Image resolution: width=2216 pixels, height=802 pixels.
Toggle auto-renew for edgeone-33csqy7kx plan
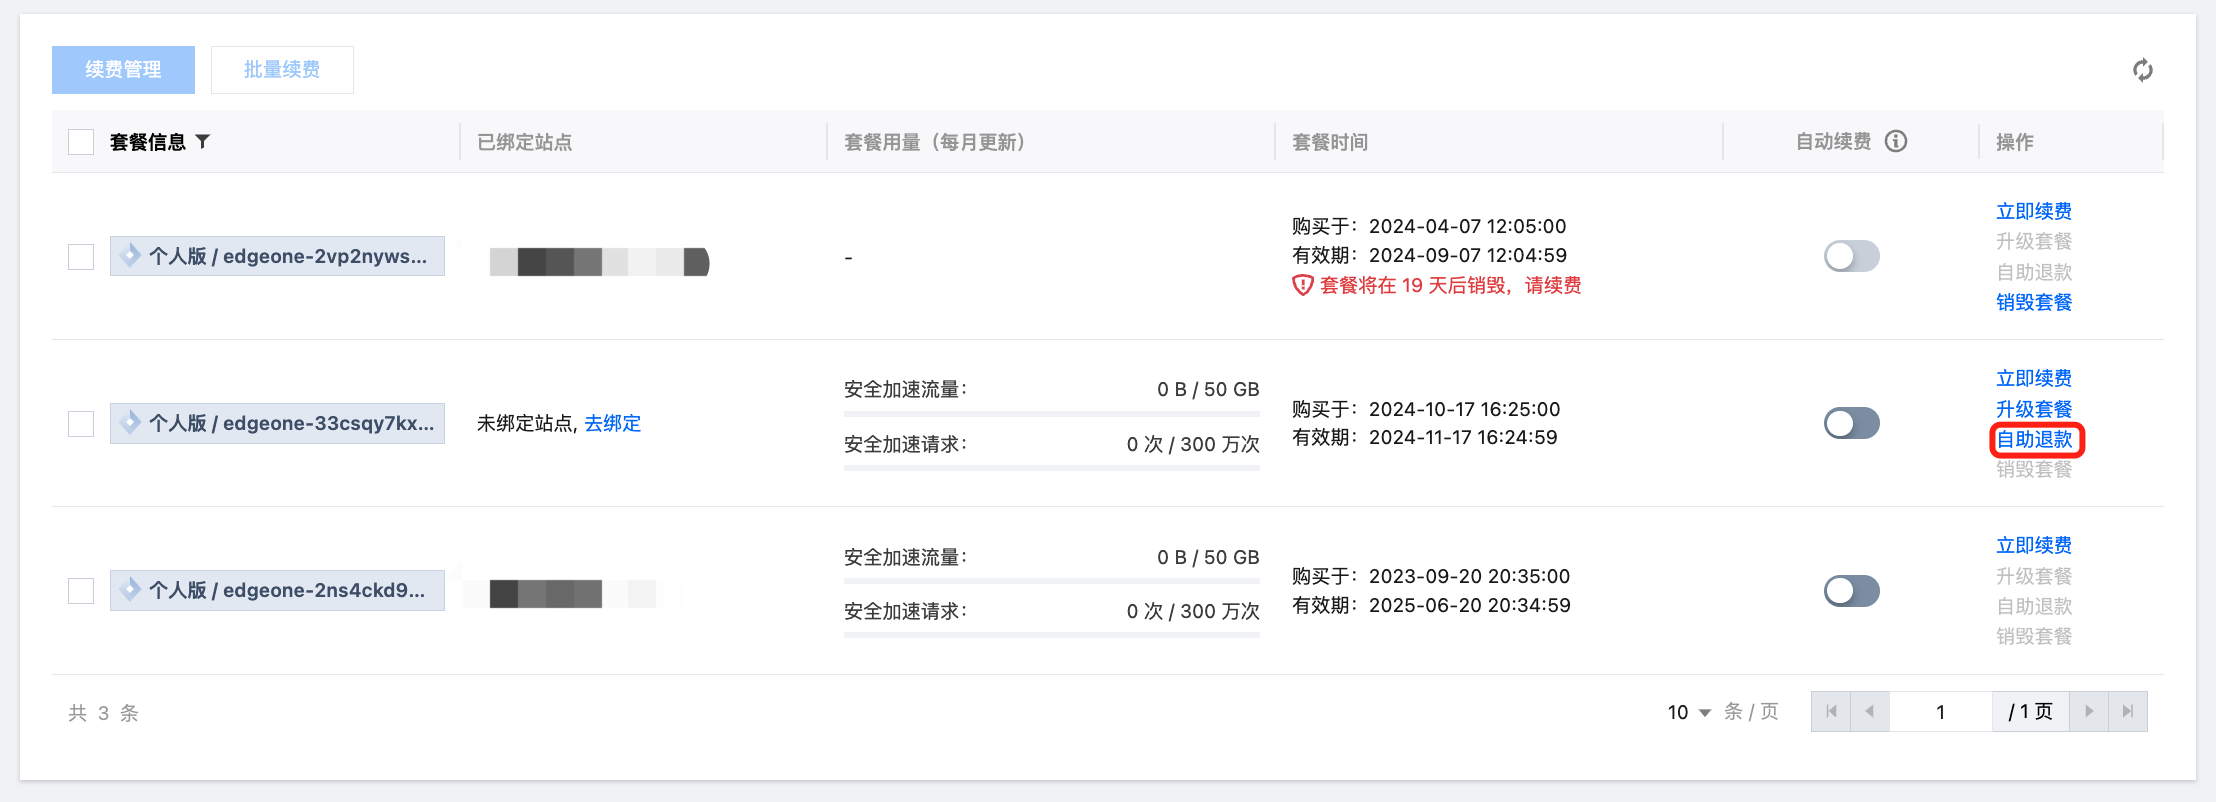pos(1851,423)
